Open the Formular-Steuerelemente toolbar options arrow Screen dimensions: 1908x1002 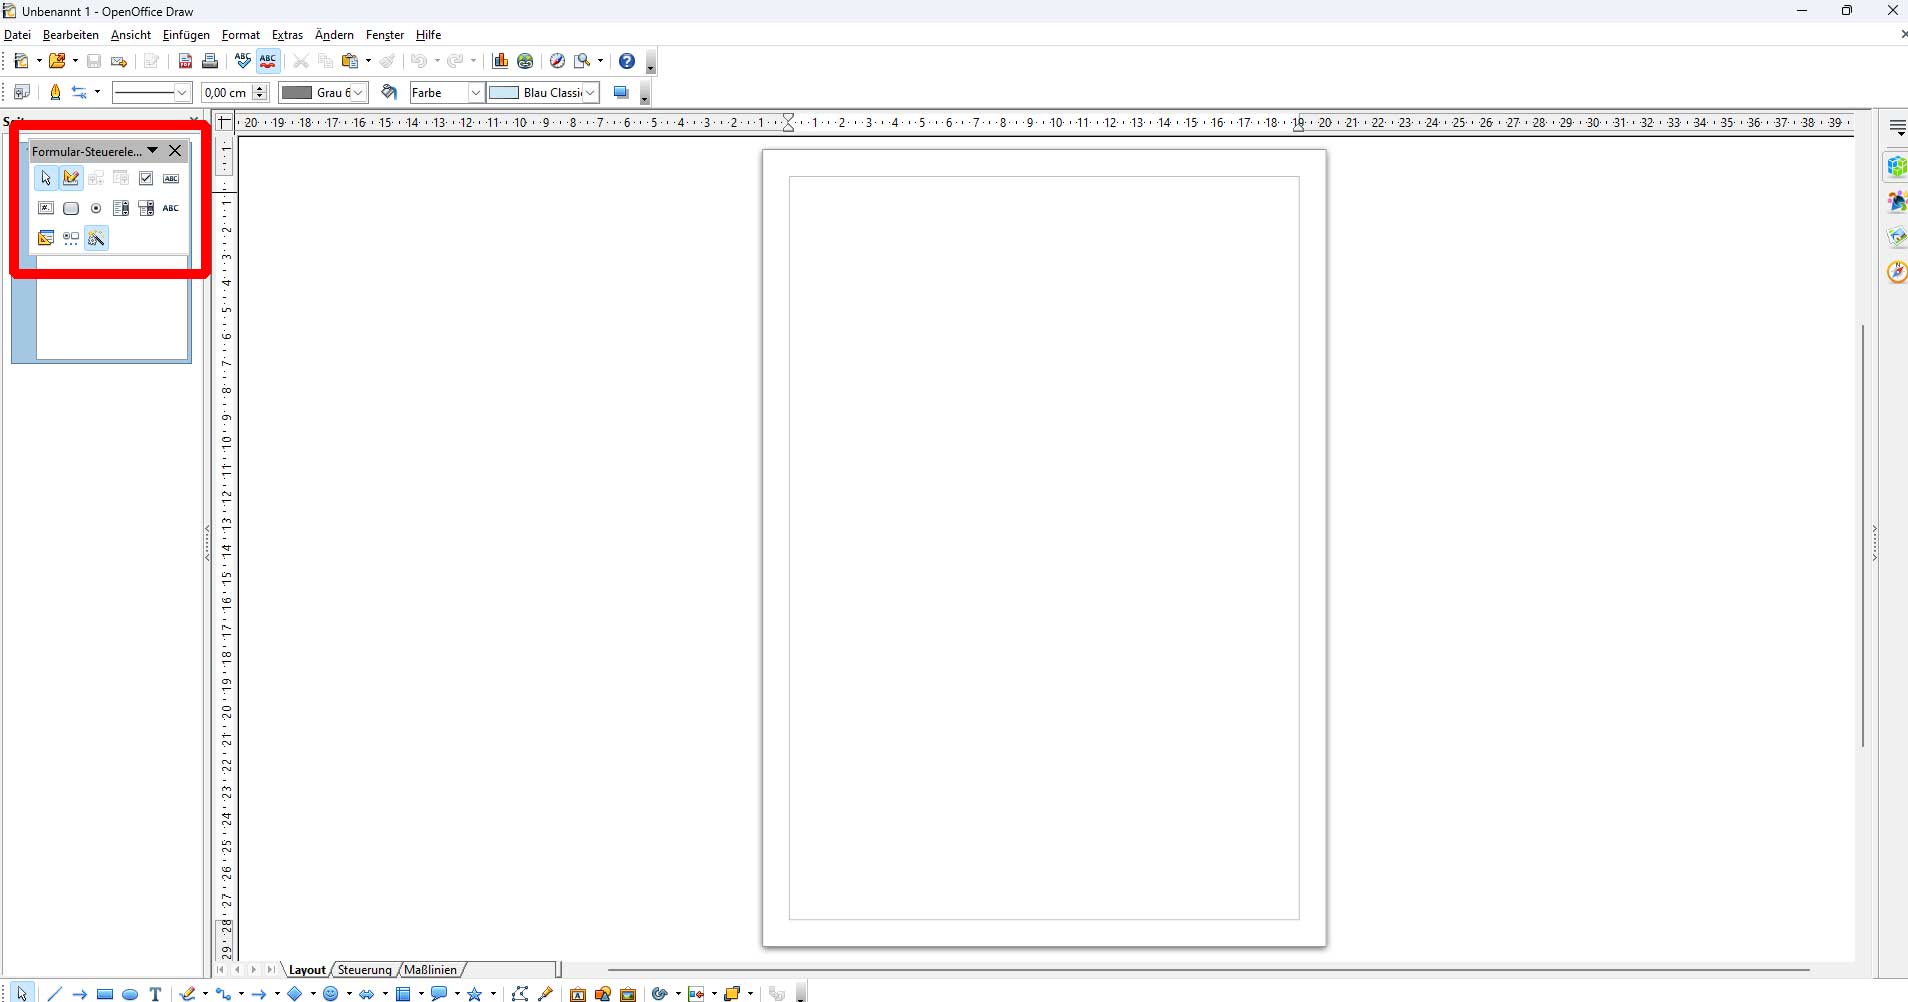click(152, 150)
